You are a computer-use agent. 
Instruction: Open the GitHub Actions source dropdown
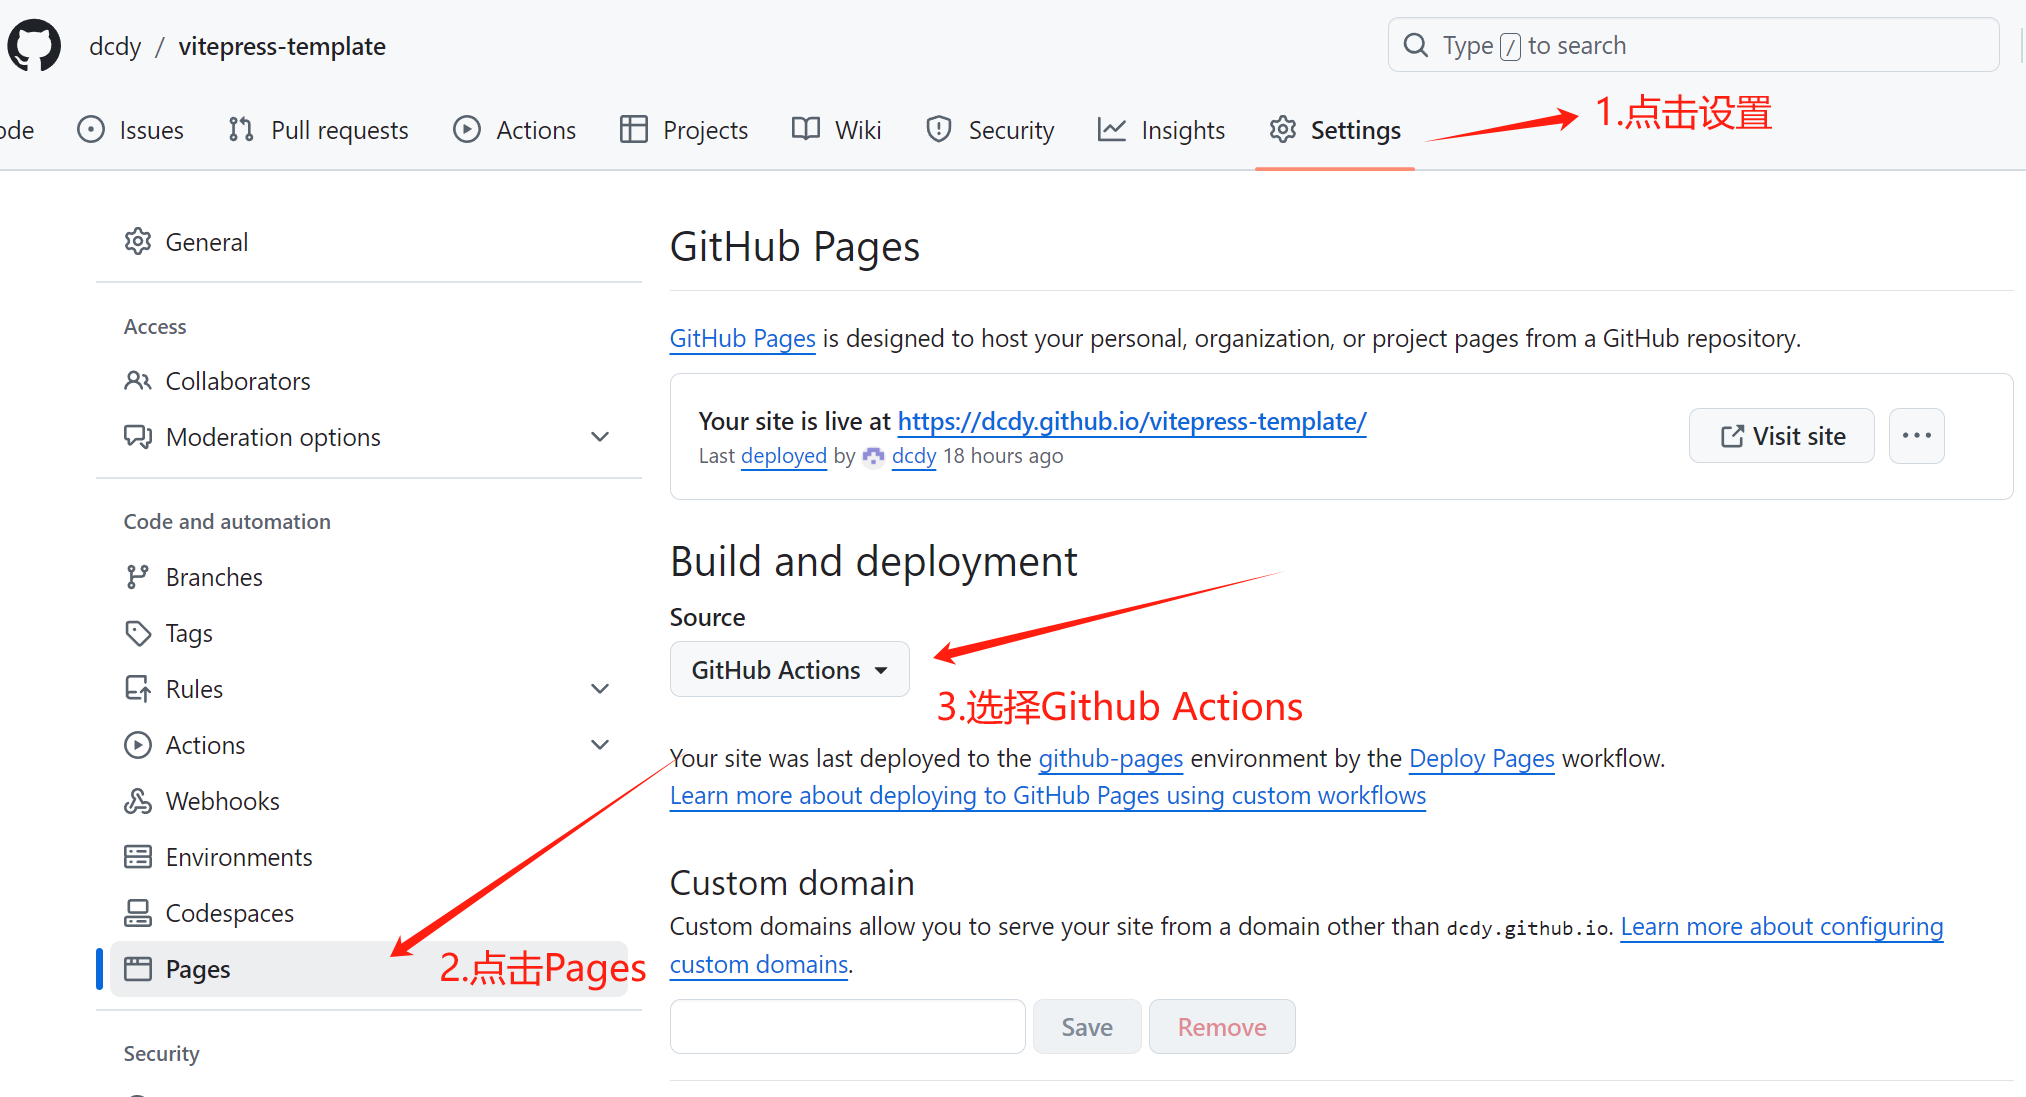pos(789,669)
